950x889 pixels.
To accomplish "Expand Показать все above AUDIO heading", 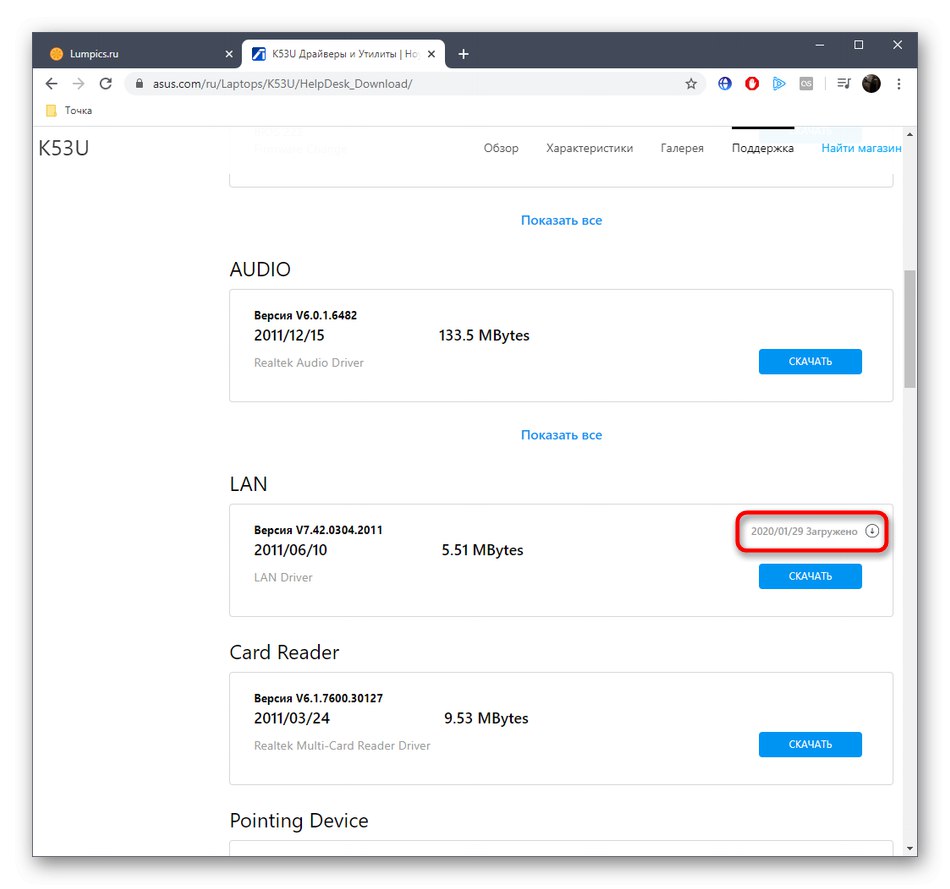I will (x=561, y=220).
